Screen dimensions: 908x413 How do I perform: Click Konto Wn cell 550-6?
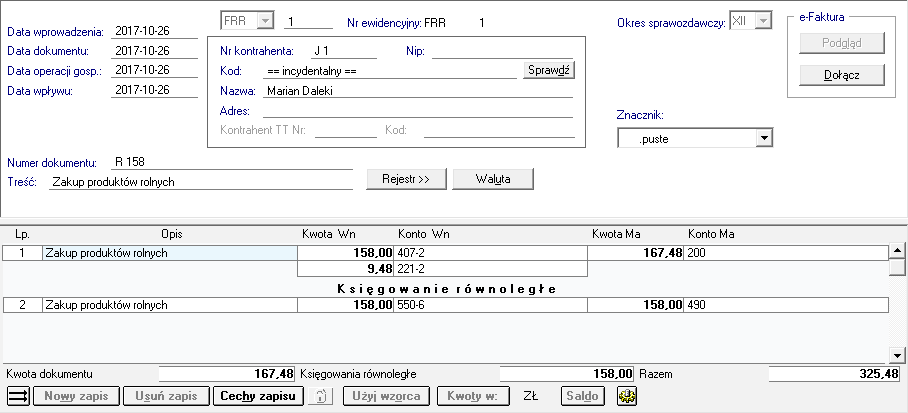click(490, 305)
